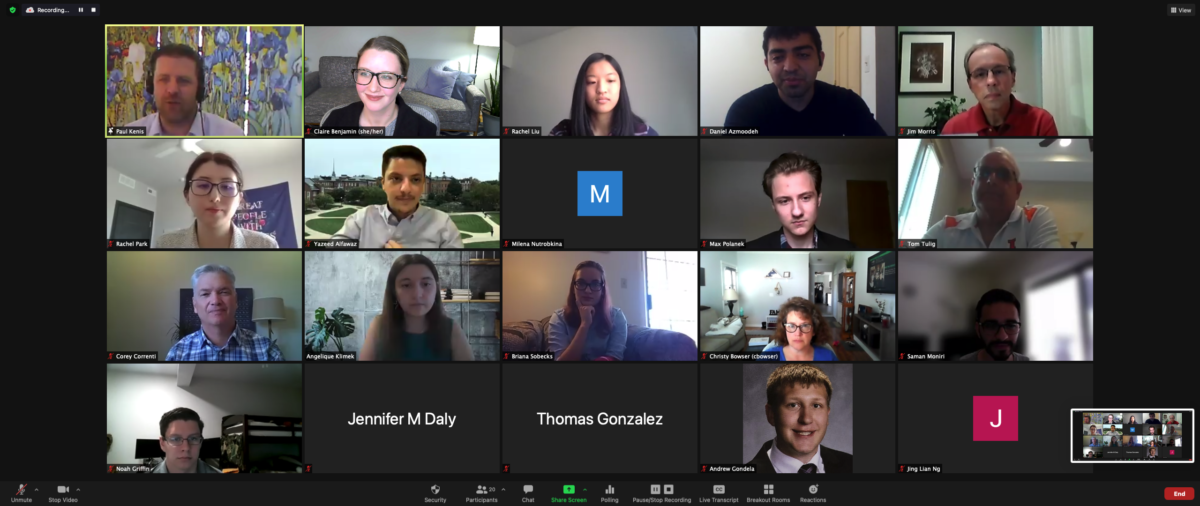Screen dimensions: 1200x506
Task: End the meeting
Action: click(1179, 494)
